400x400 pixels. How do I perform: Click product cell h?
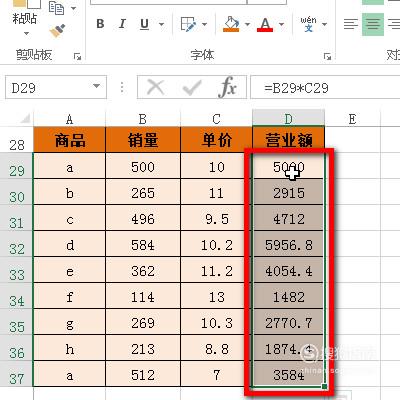tap(69, 348)
